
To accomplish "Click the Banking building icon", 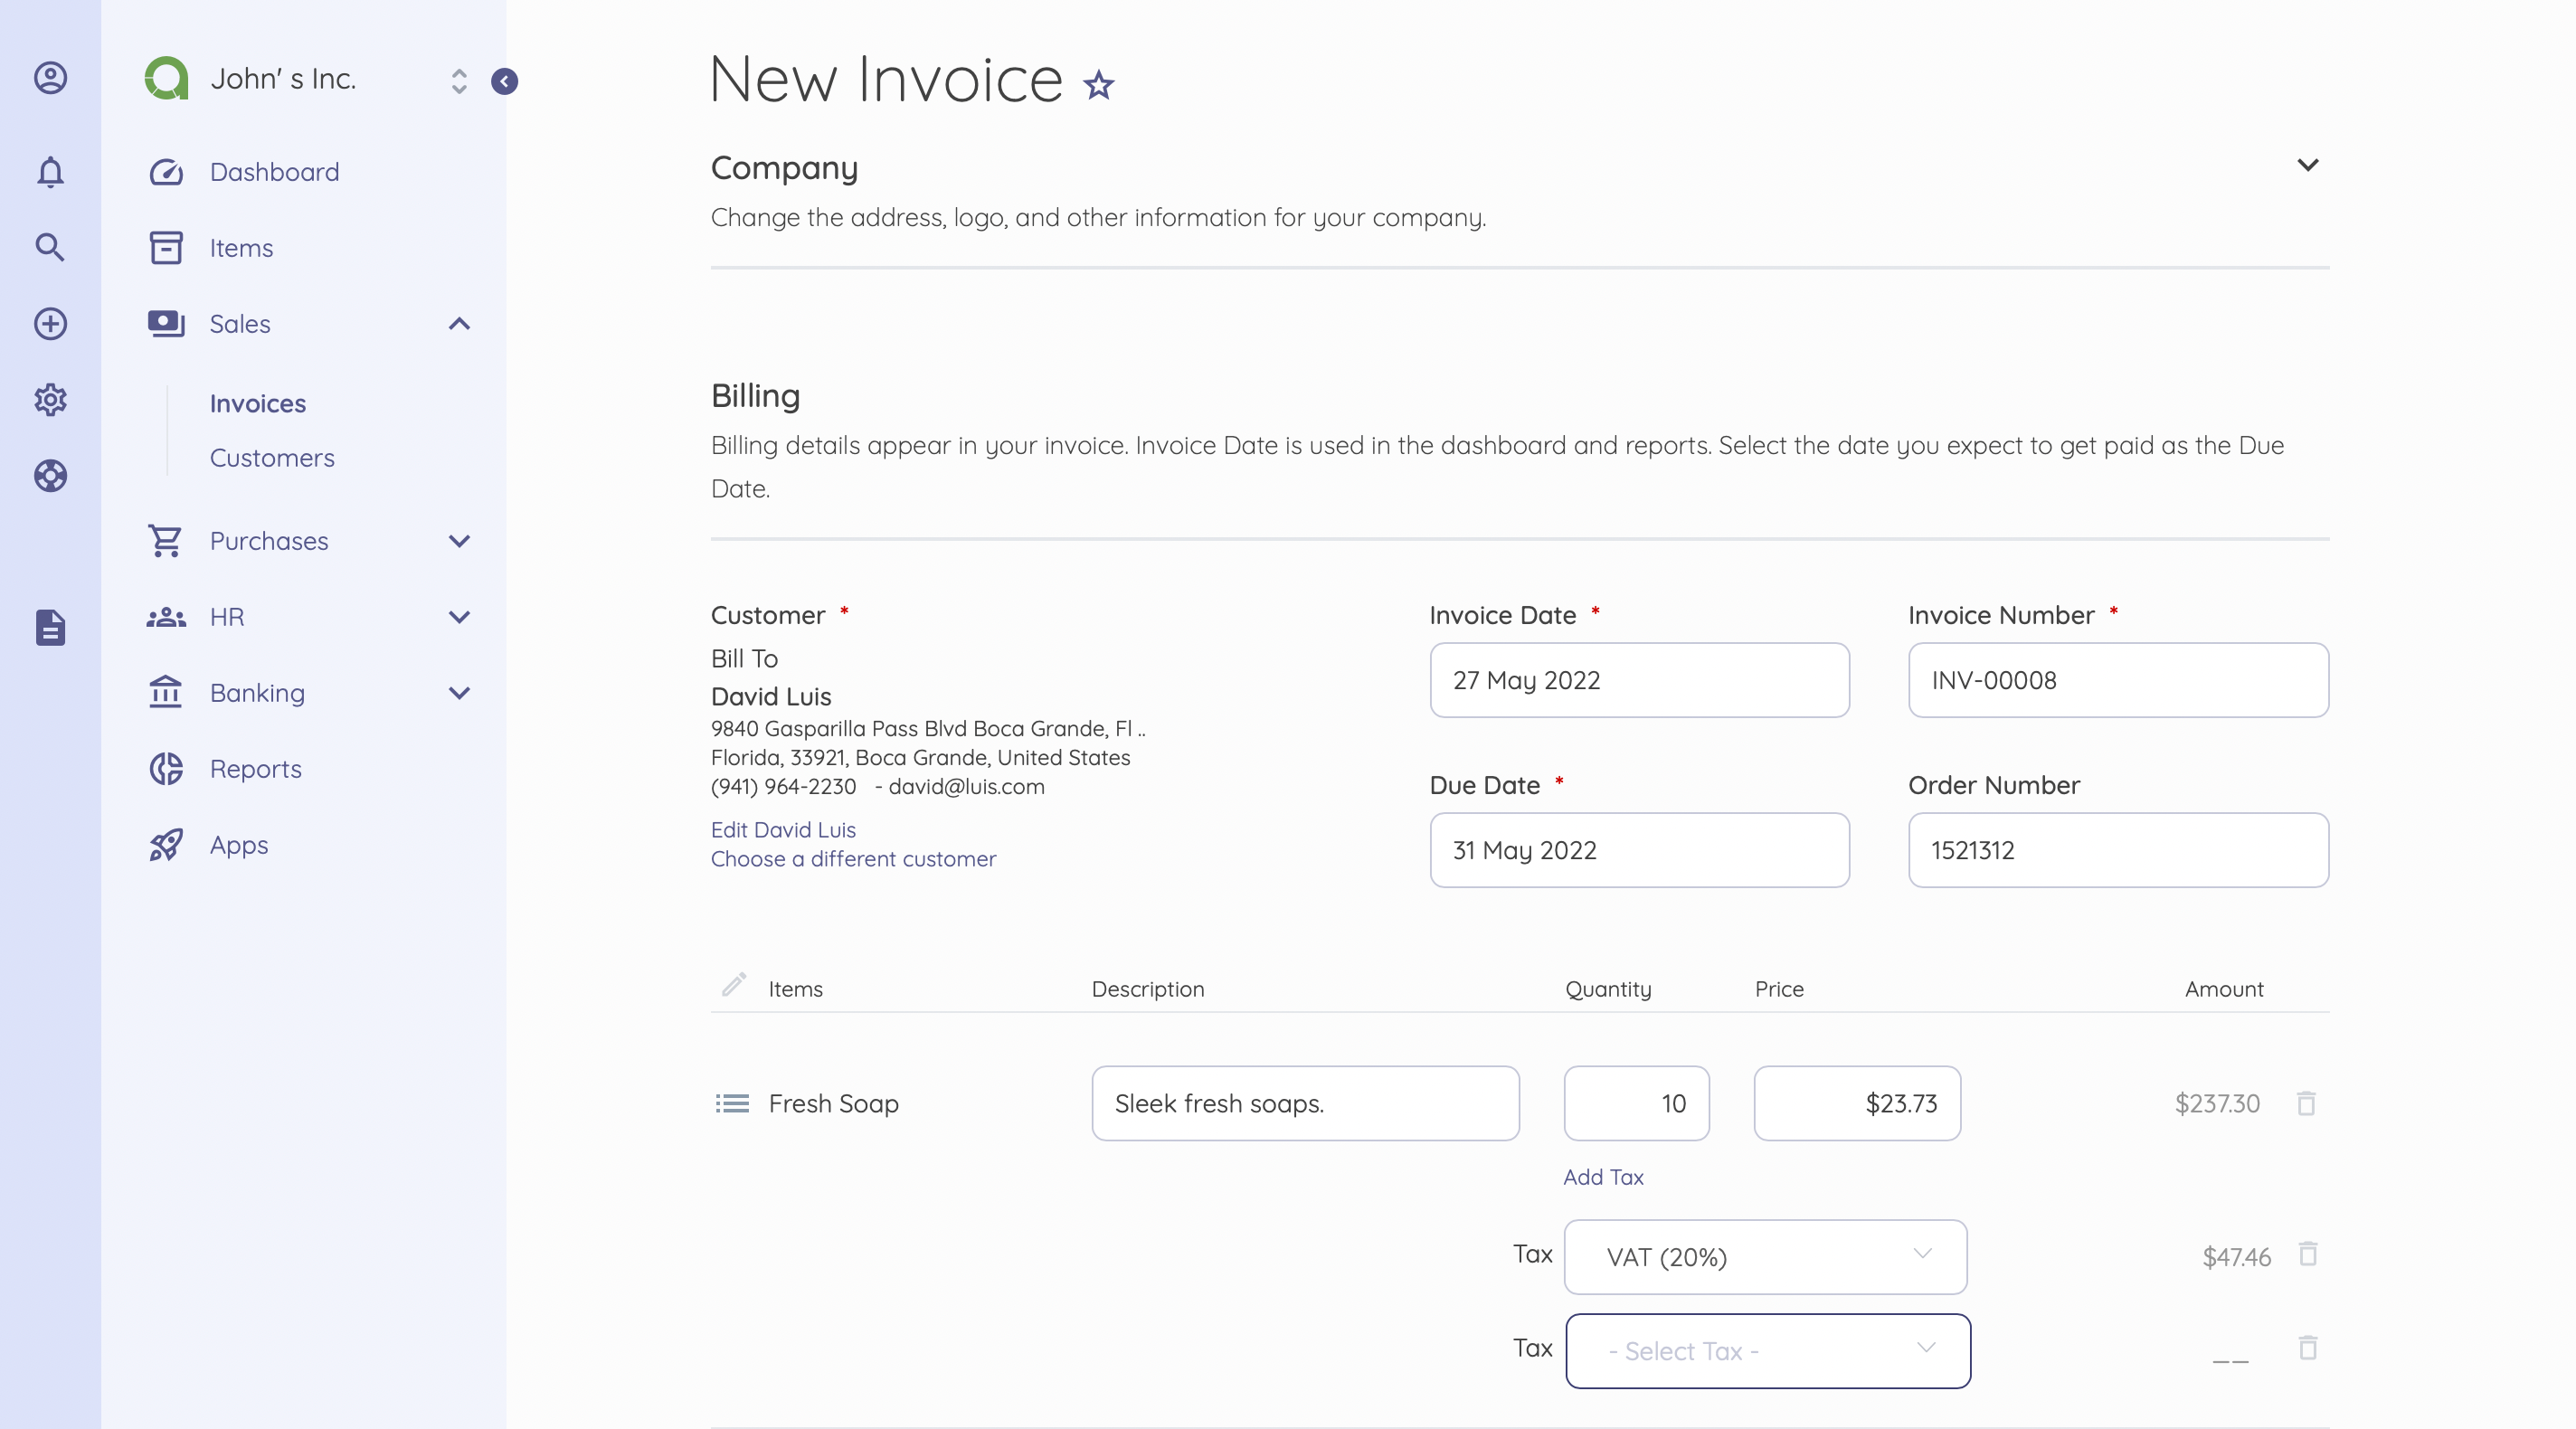I will tap(165, 691).
